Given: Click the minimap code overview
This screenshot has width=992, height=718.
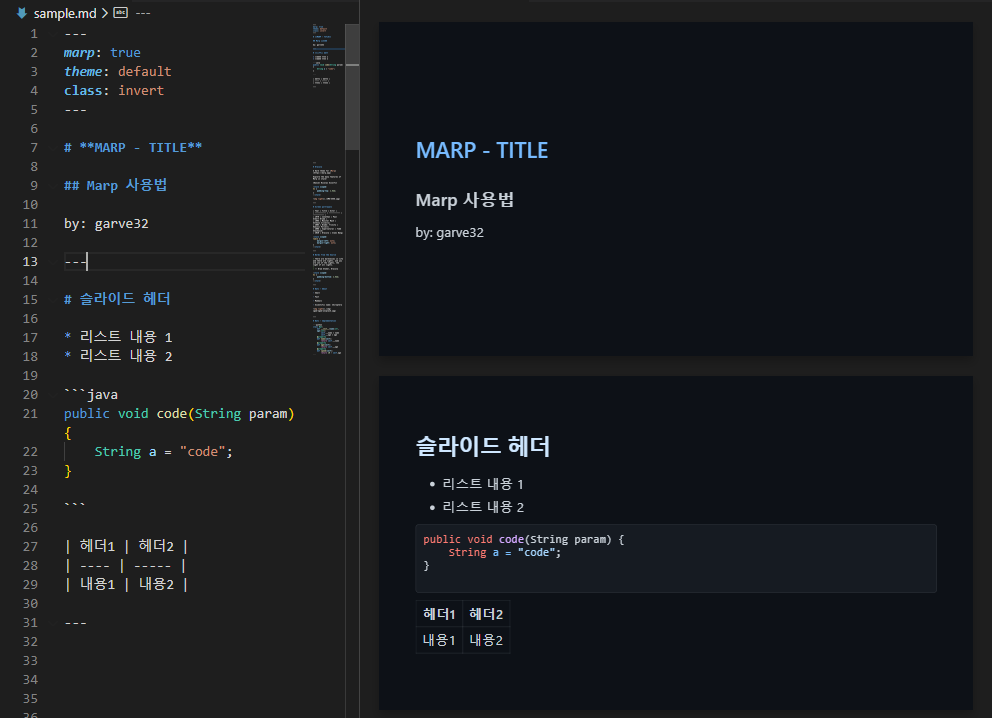Looking at the screenshot, I should coord(328,190).
